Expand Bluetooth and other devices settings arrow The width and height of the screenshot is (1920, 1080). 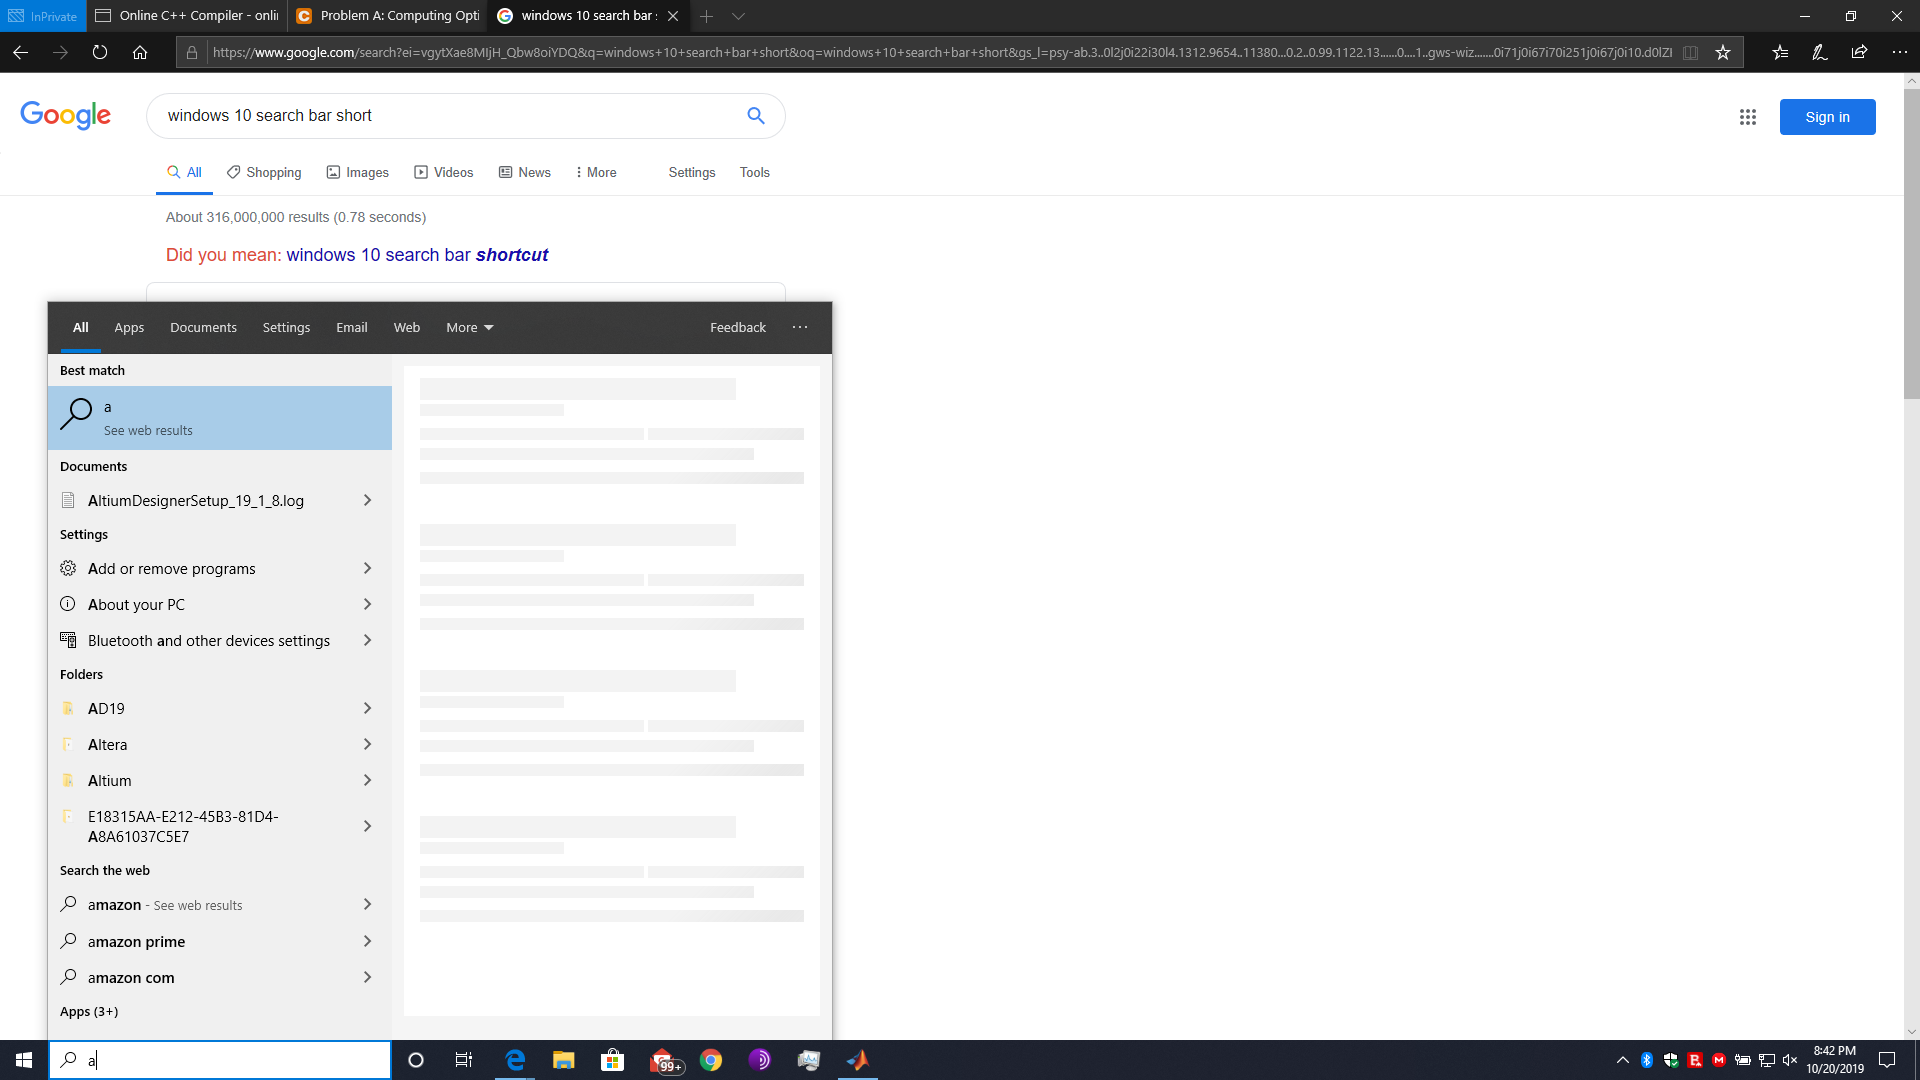click(x=367, y=640)
